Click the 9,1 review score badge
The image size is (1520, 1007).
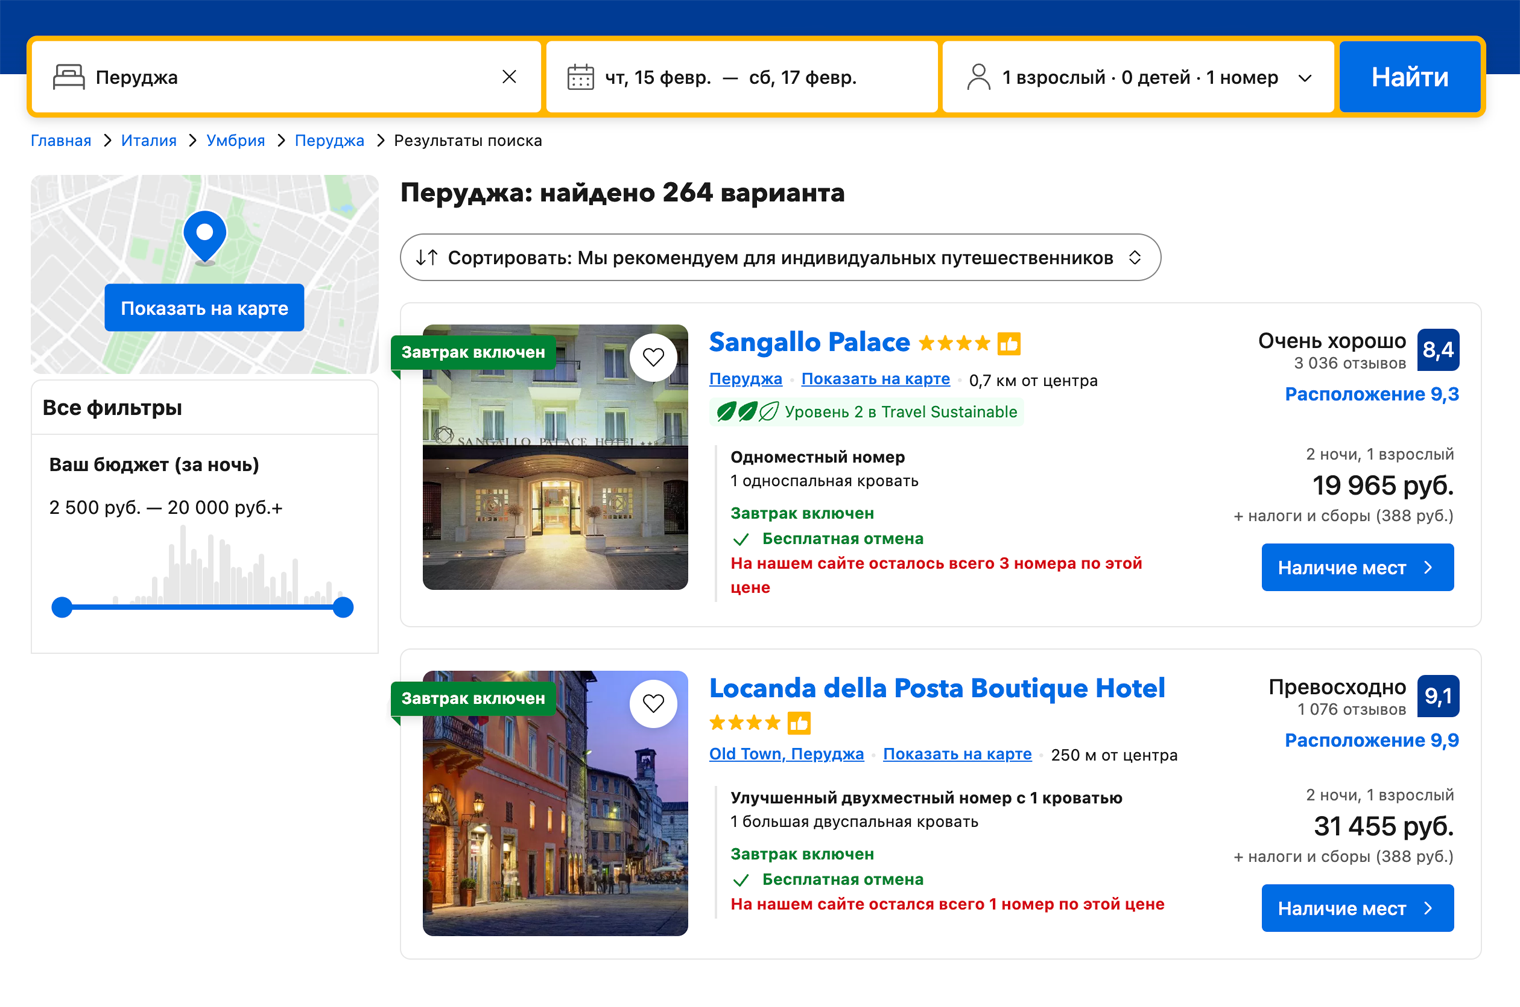(1438, 696)
